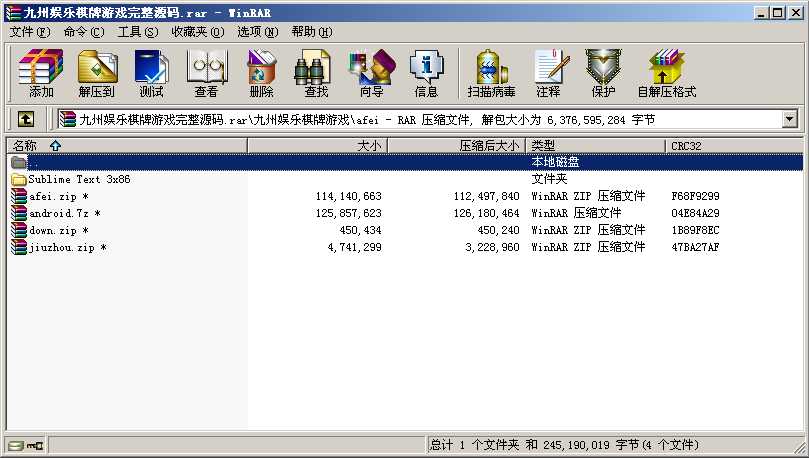Click packed size 3,228,960
809x458 pixels.
tap(492, 248)
